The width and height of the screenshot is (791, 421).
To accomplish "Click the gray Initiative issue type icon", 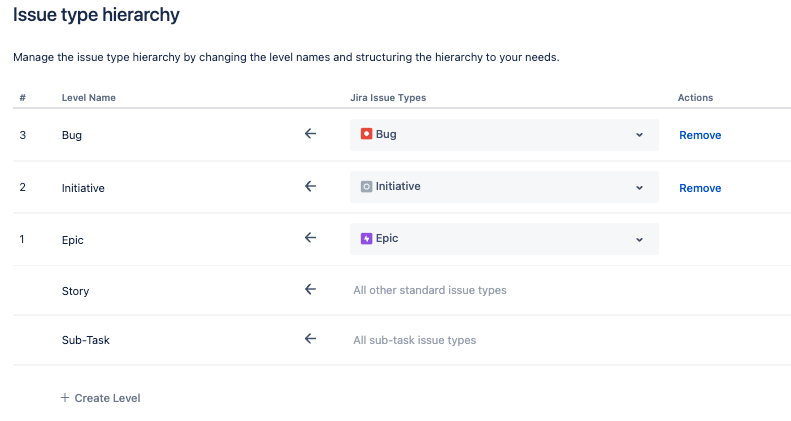I will (366, 187).
